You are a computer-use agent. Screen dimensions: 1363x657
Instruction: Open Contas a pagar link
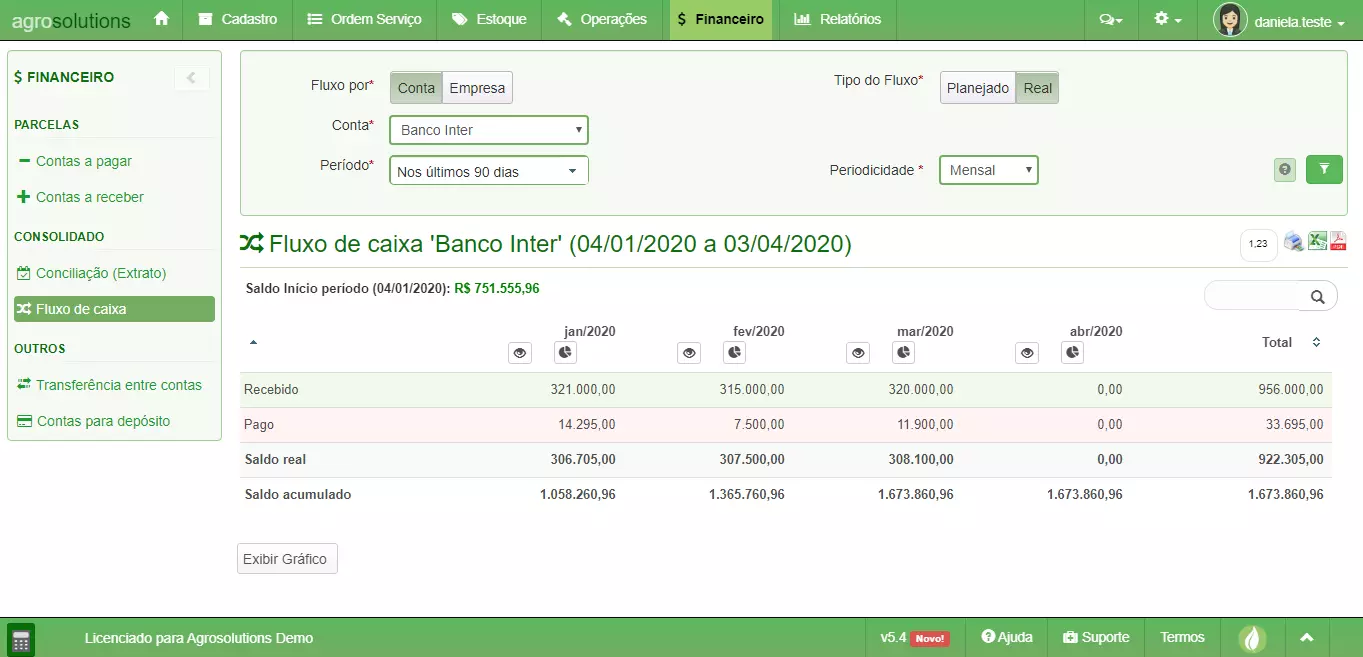tap(83, 161)
